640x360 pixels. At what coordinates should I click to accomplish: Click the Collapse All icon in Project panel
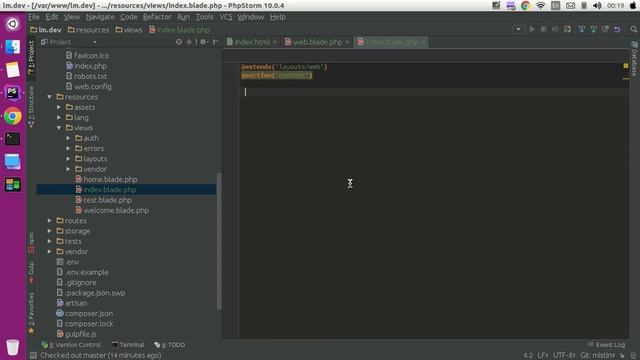tap(189, 42)
